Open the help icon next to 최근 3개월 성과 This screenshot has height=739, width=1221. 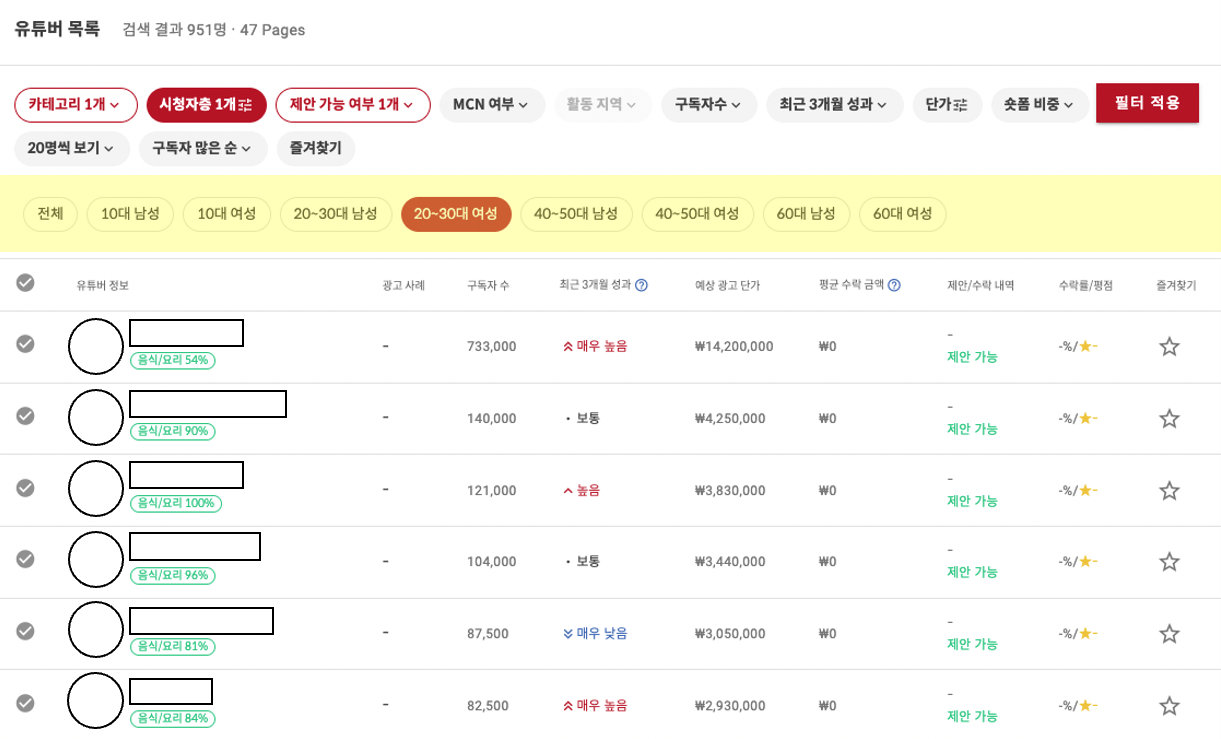(x=641, y=283)
